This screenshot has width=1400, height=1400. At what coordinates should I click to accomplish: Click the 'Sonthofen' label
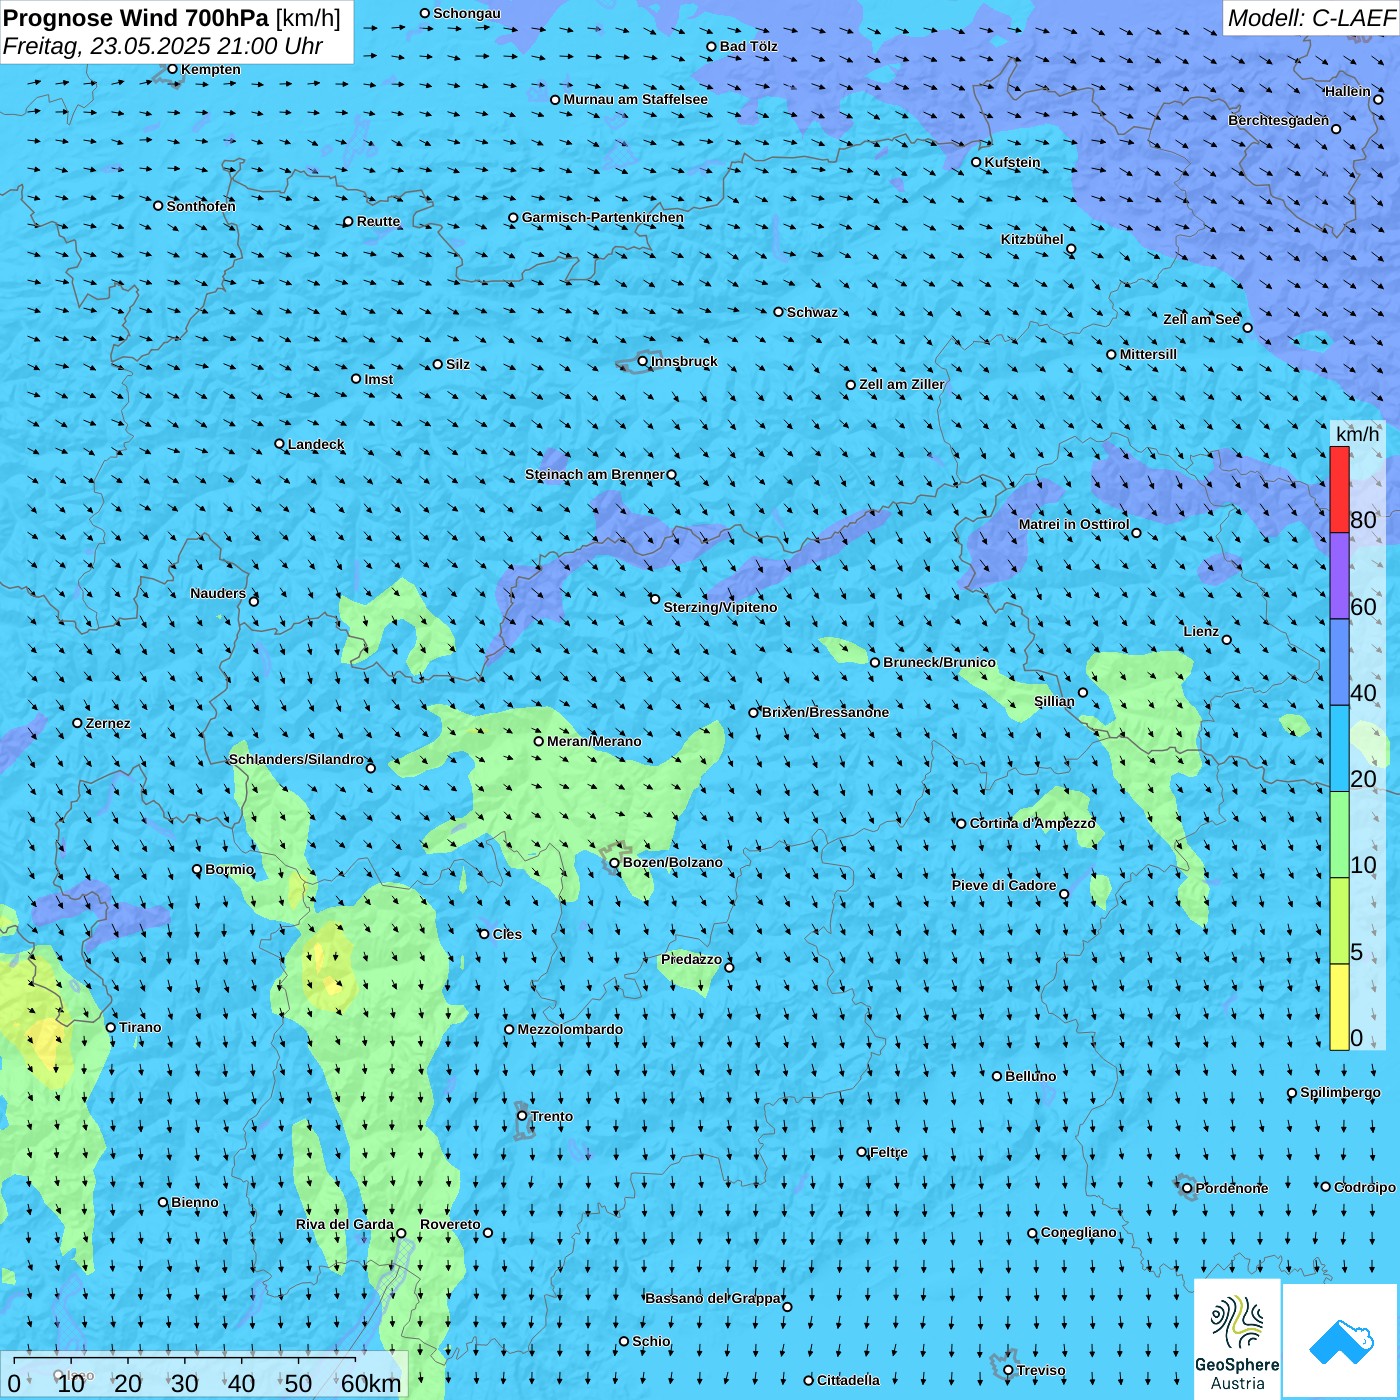coord(201,206)
